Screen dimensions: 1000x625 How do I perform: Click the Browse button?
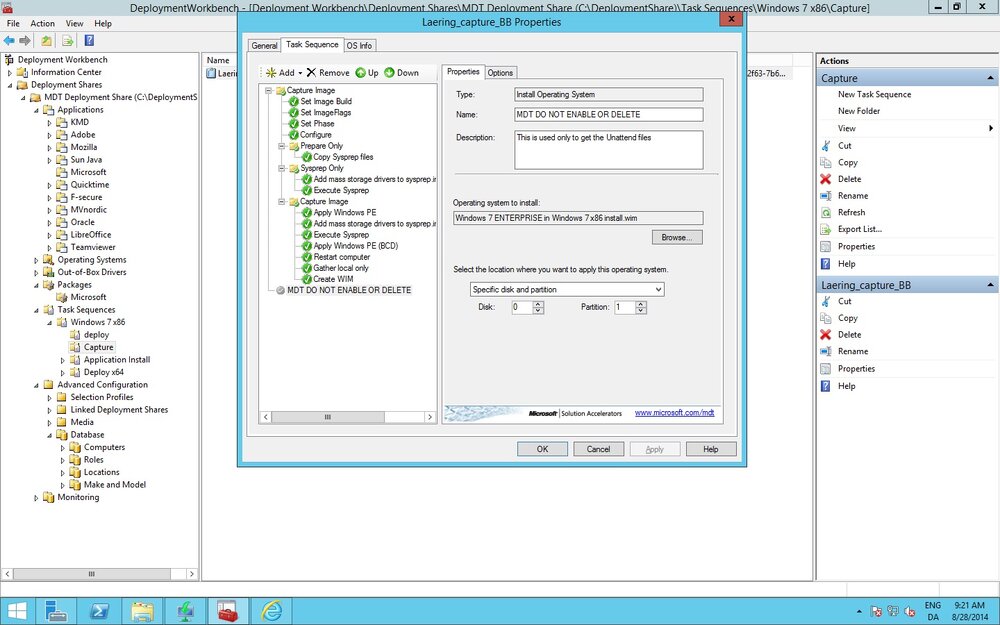pyautogui.click(x=677, y=237)
